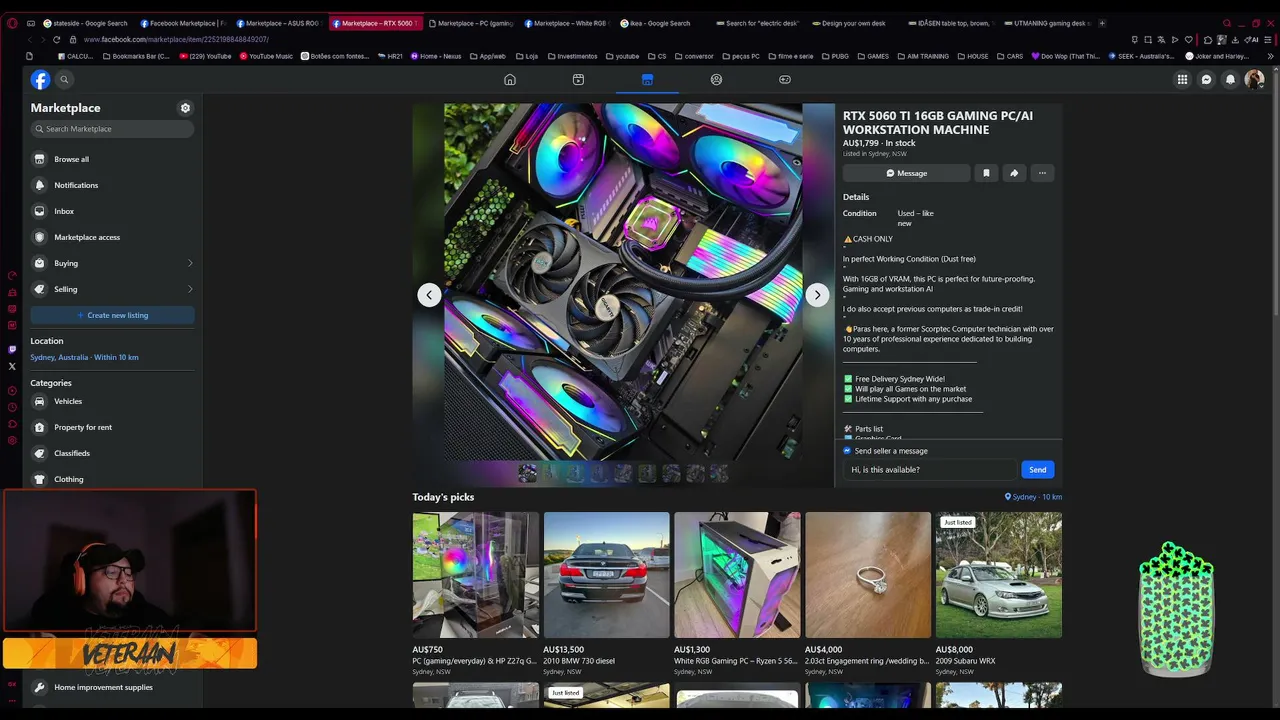
Task: Open the PUBG bookmark folder
Action: [835, 56]
